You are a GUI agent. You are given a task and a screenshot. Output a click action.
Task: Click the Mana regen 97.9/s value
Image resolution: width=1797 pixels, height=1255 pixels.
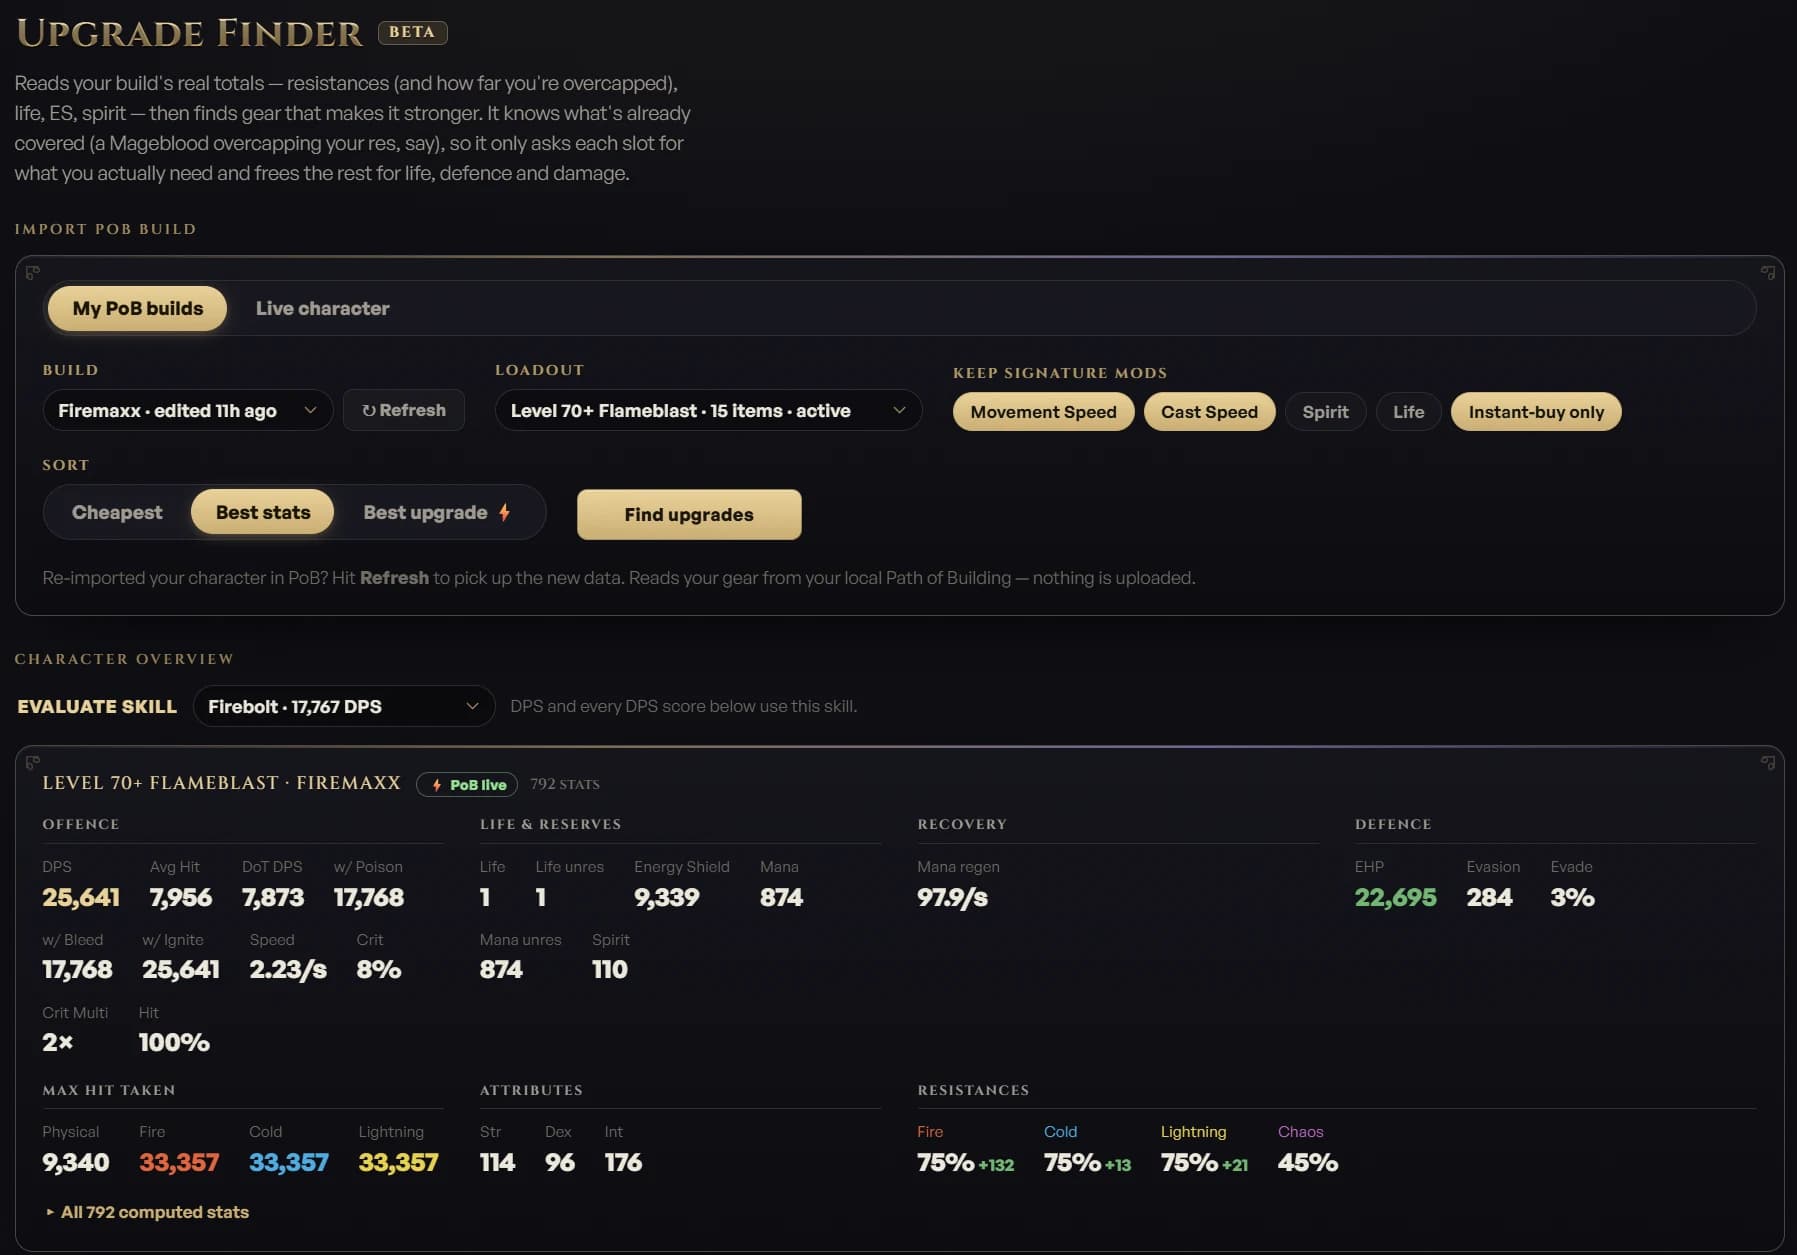click(953, 897)
